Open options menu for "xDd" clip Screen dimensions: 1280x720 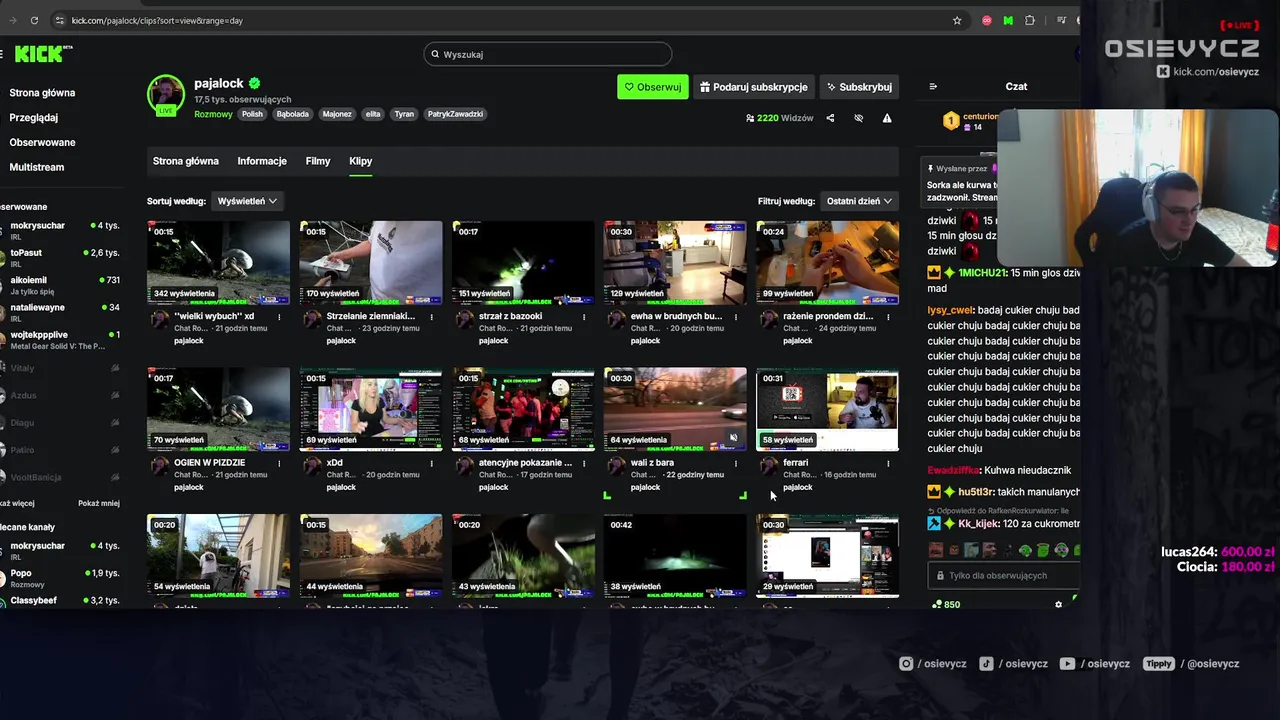point(432,464)
